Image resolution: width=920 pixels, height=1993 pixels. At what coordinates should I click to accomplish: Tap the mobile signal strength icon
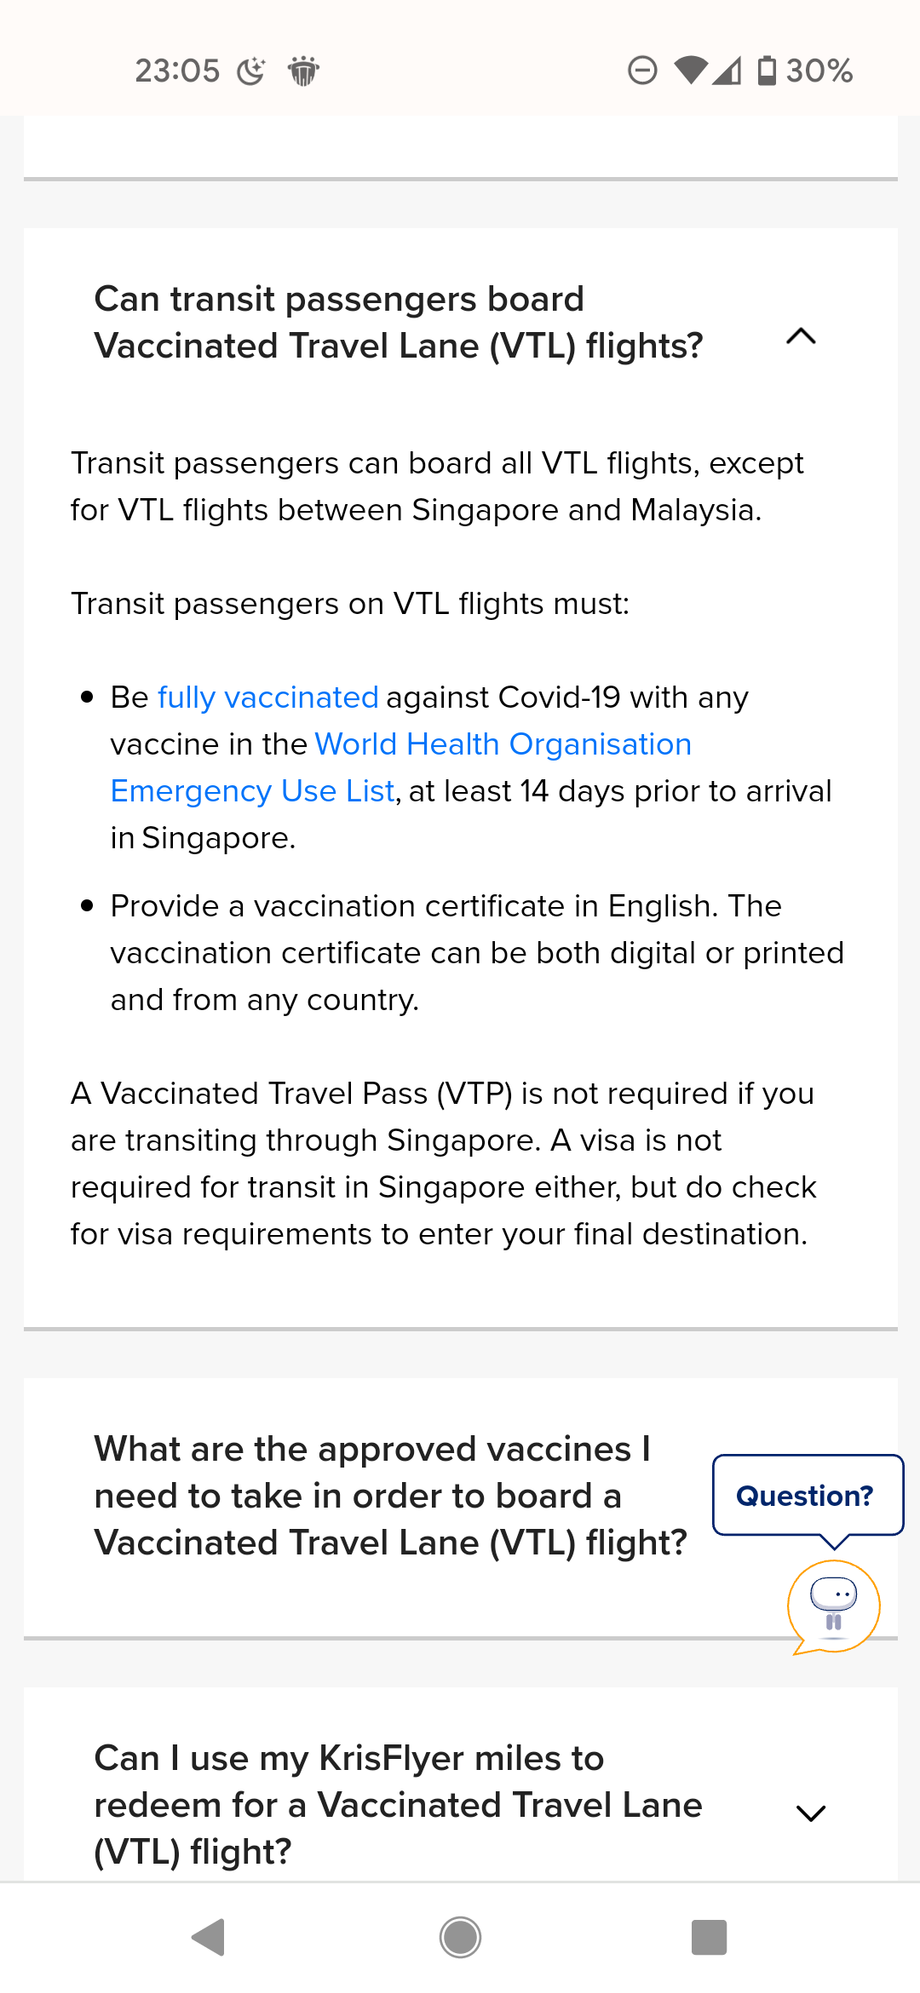pyautogui.click(x=727, y=70)
